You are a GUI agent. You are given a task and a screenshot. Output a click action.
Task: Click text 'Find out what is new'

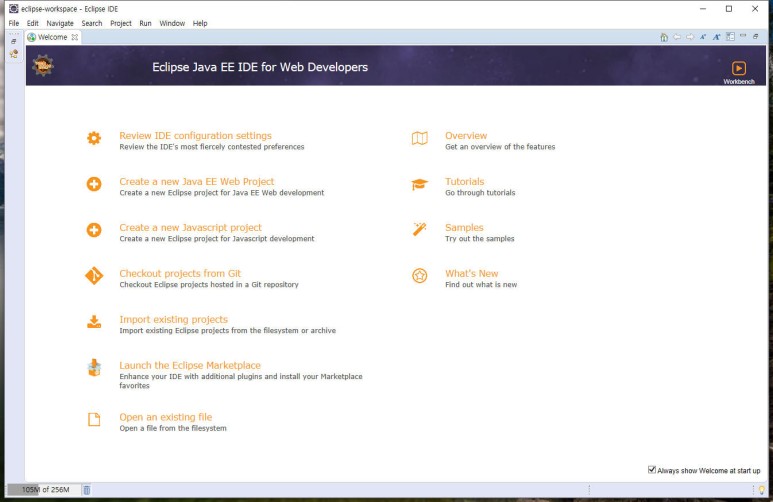point(481,285)
